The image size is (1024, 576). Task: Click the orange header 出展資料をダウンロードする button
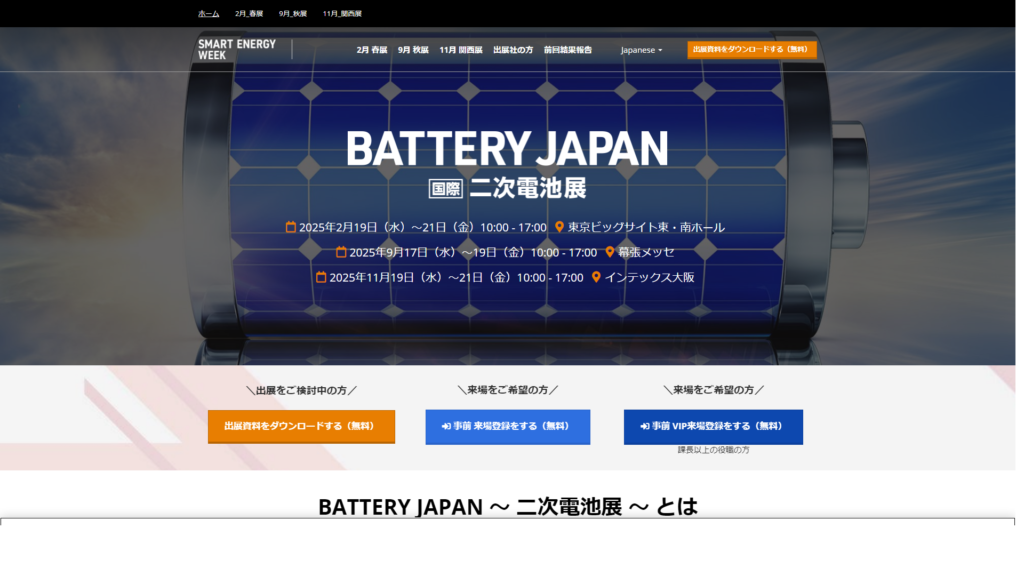[752, 50]
